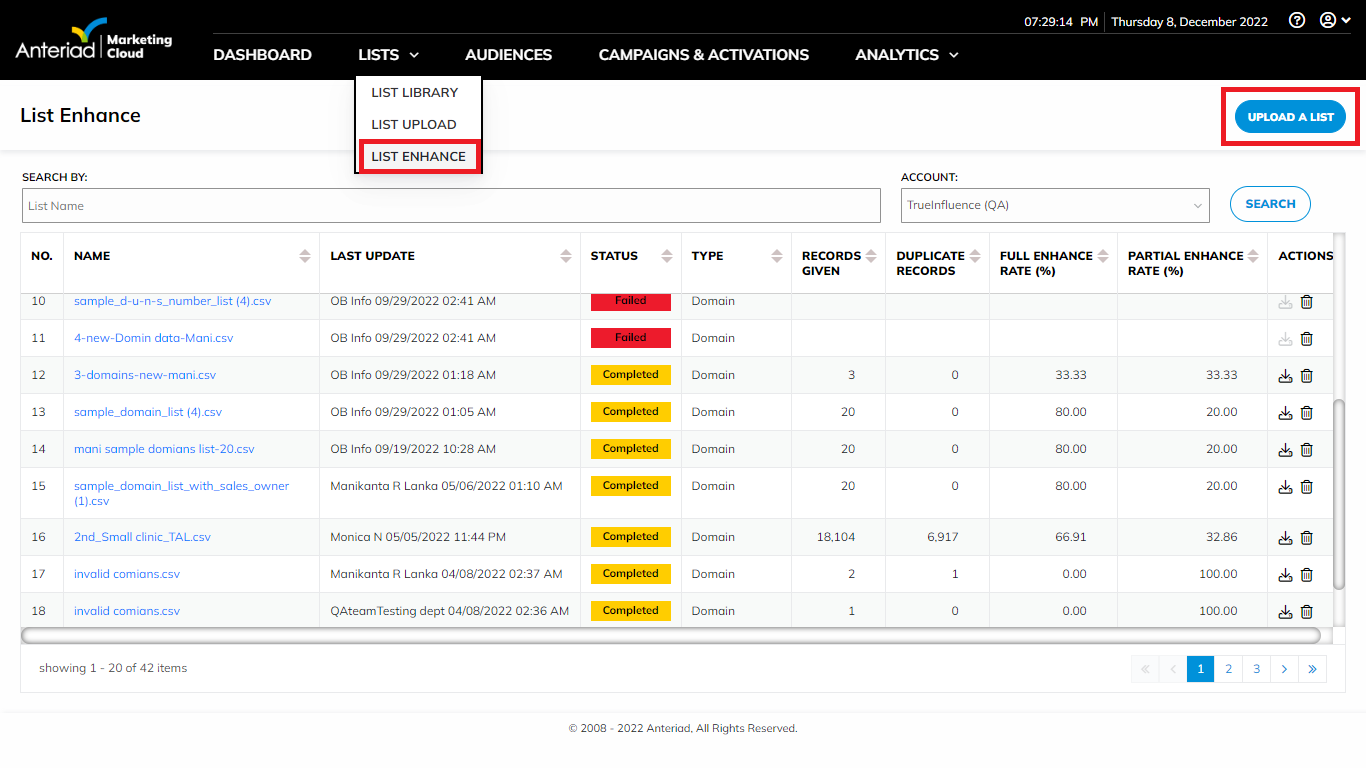Download the 2nd_Small clinic_TAL.csv list

click(1286, 538)
